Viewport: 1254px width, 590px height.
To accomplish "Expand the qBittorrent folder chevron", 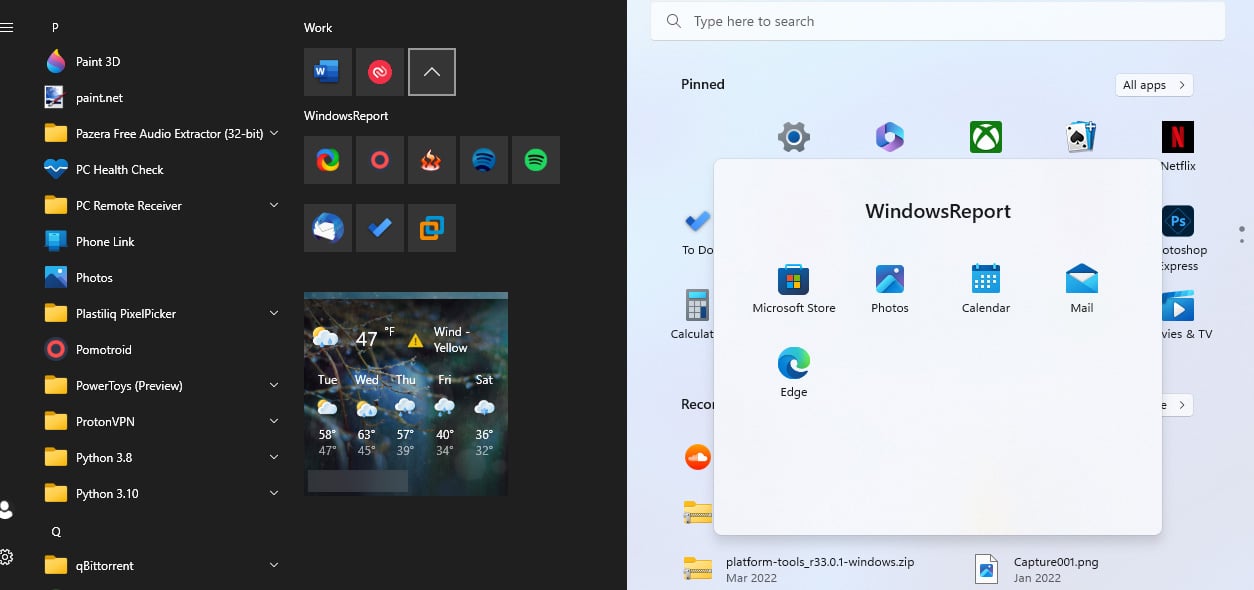I will (x=274, y=565).
